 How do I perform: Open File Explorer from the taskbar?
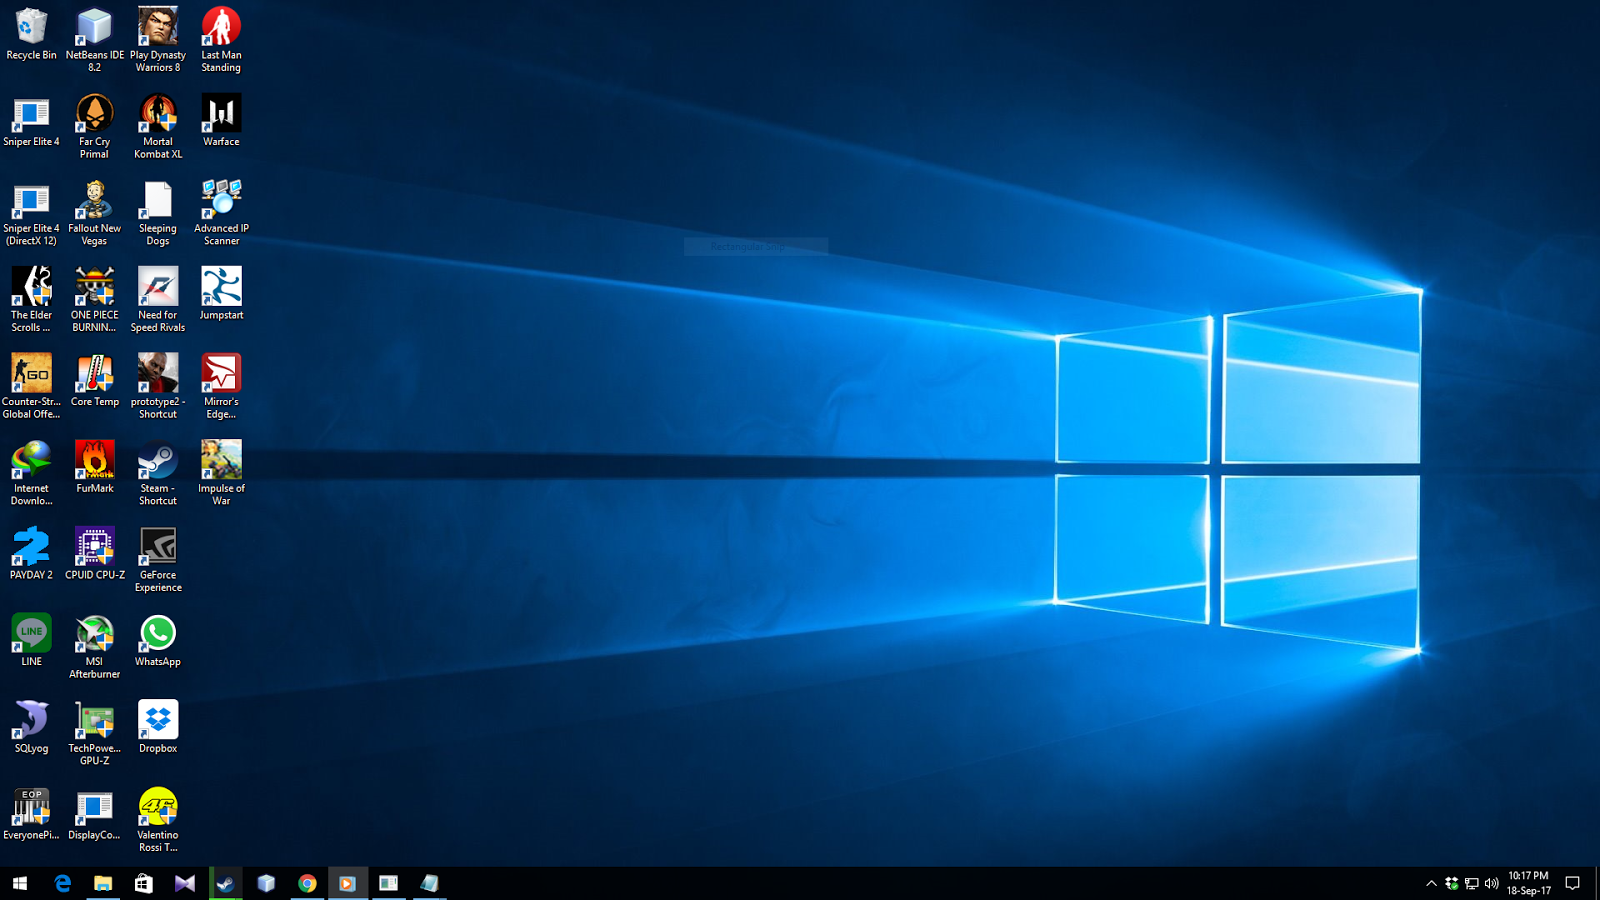(x=102, y=883)
